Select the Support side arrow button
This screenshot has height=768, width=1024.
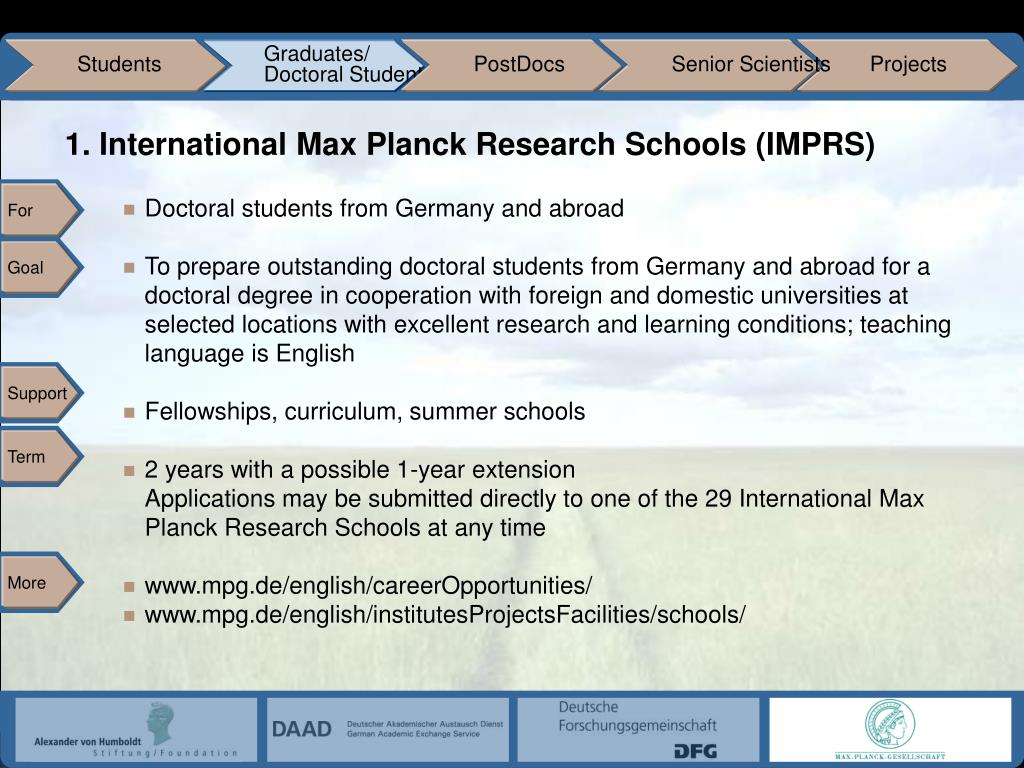(x=40, y=392)
